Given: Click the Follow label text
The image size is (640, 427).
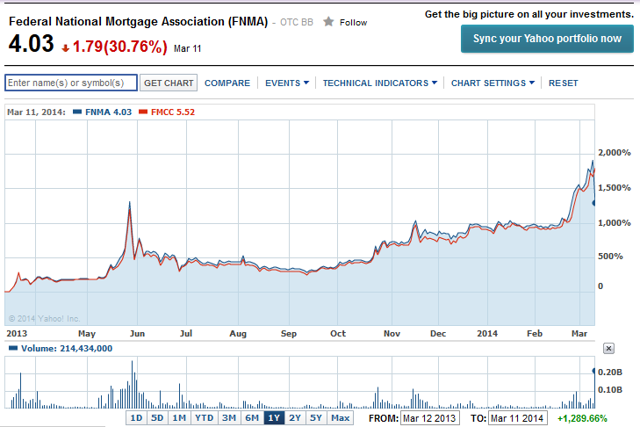Looking at the screenshot, I should 353,22.
